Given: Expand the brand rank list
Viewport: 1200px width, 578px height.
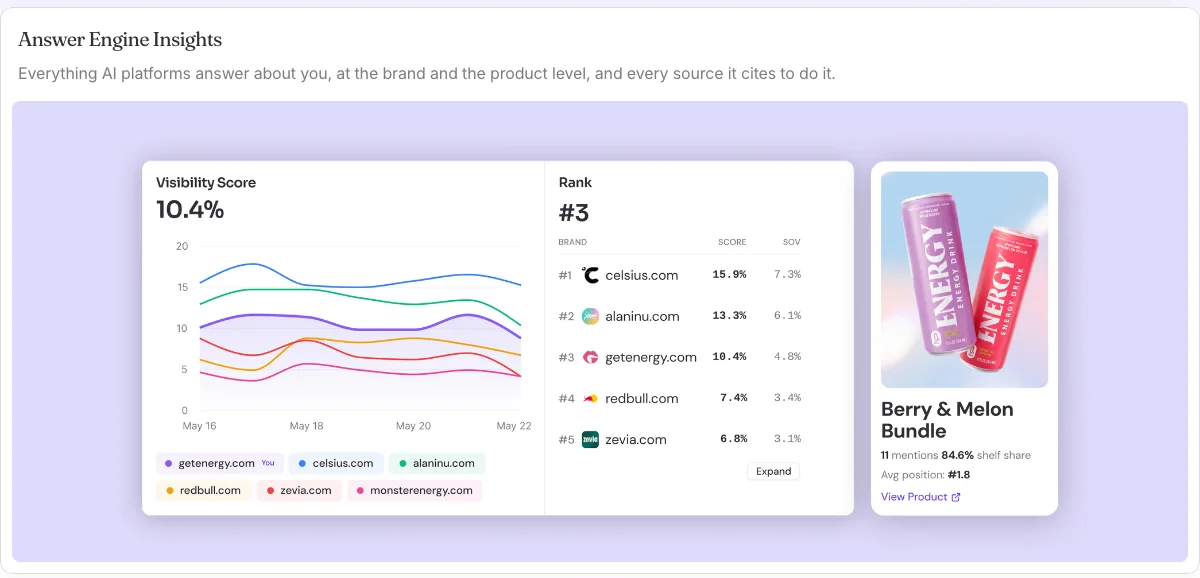Looking at the screenshot, I should coord(773,471).
